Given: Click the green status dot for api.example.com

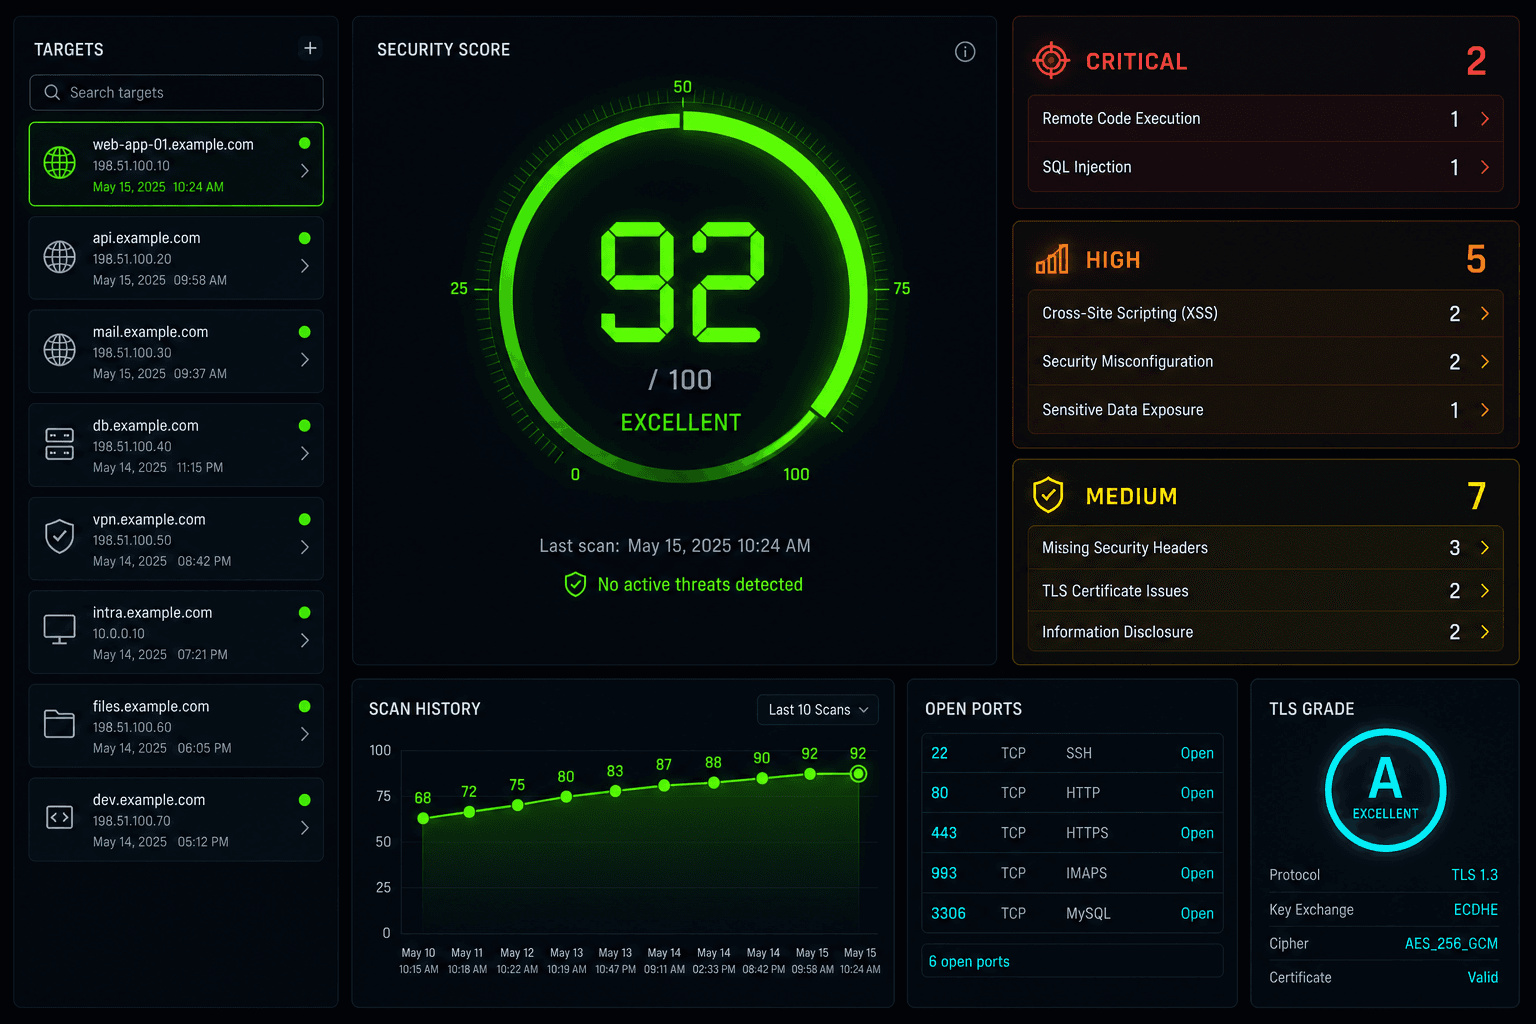Looking at the screenshot, I should point(305,238).
